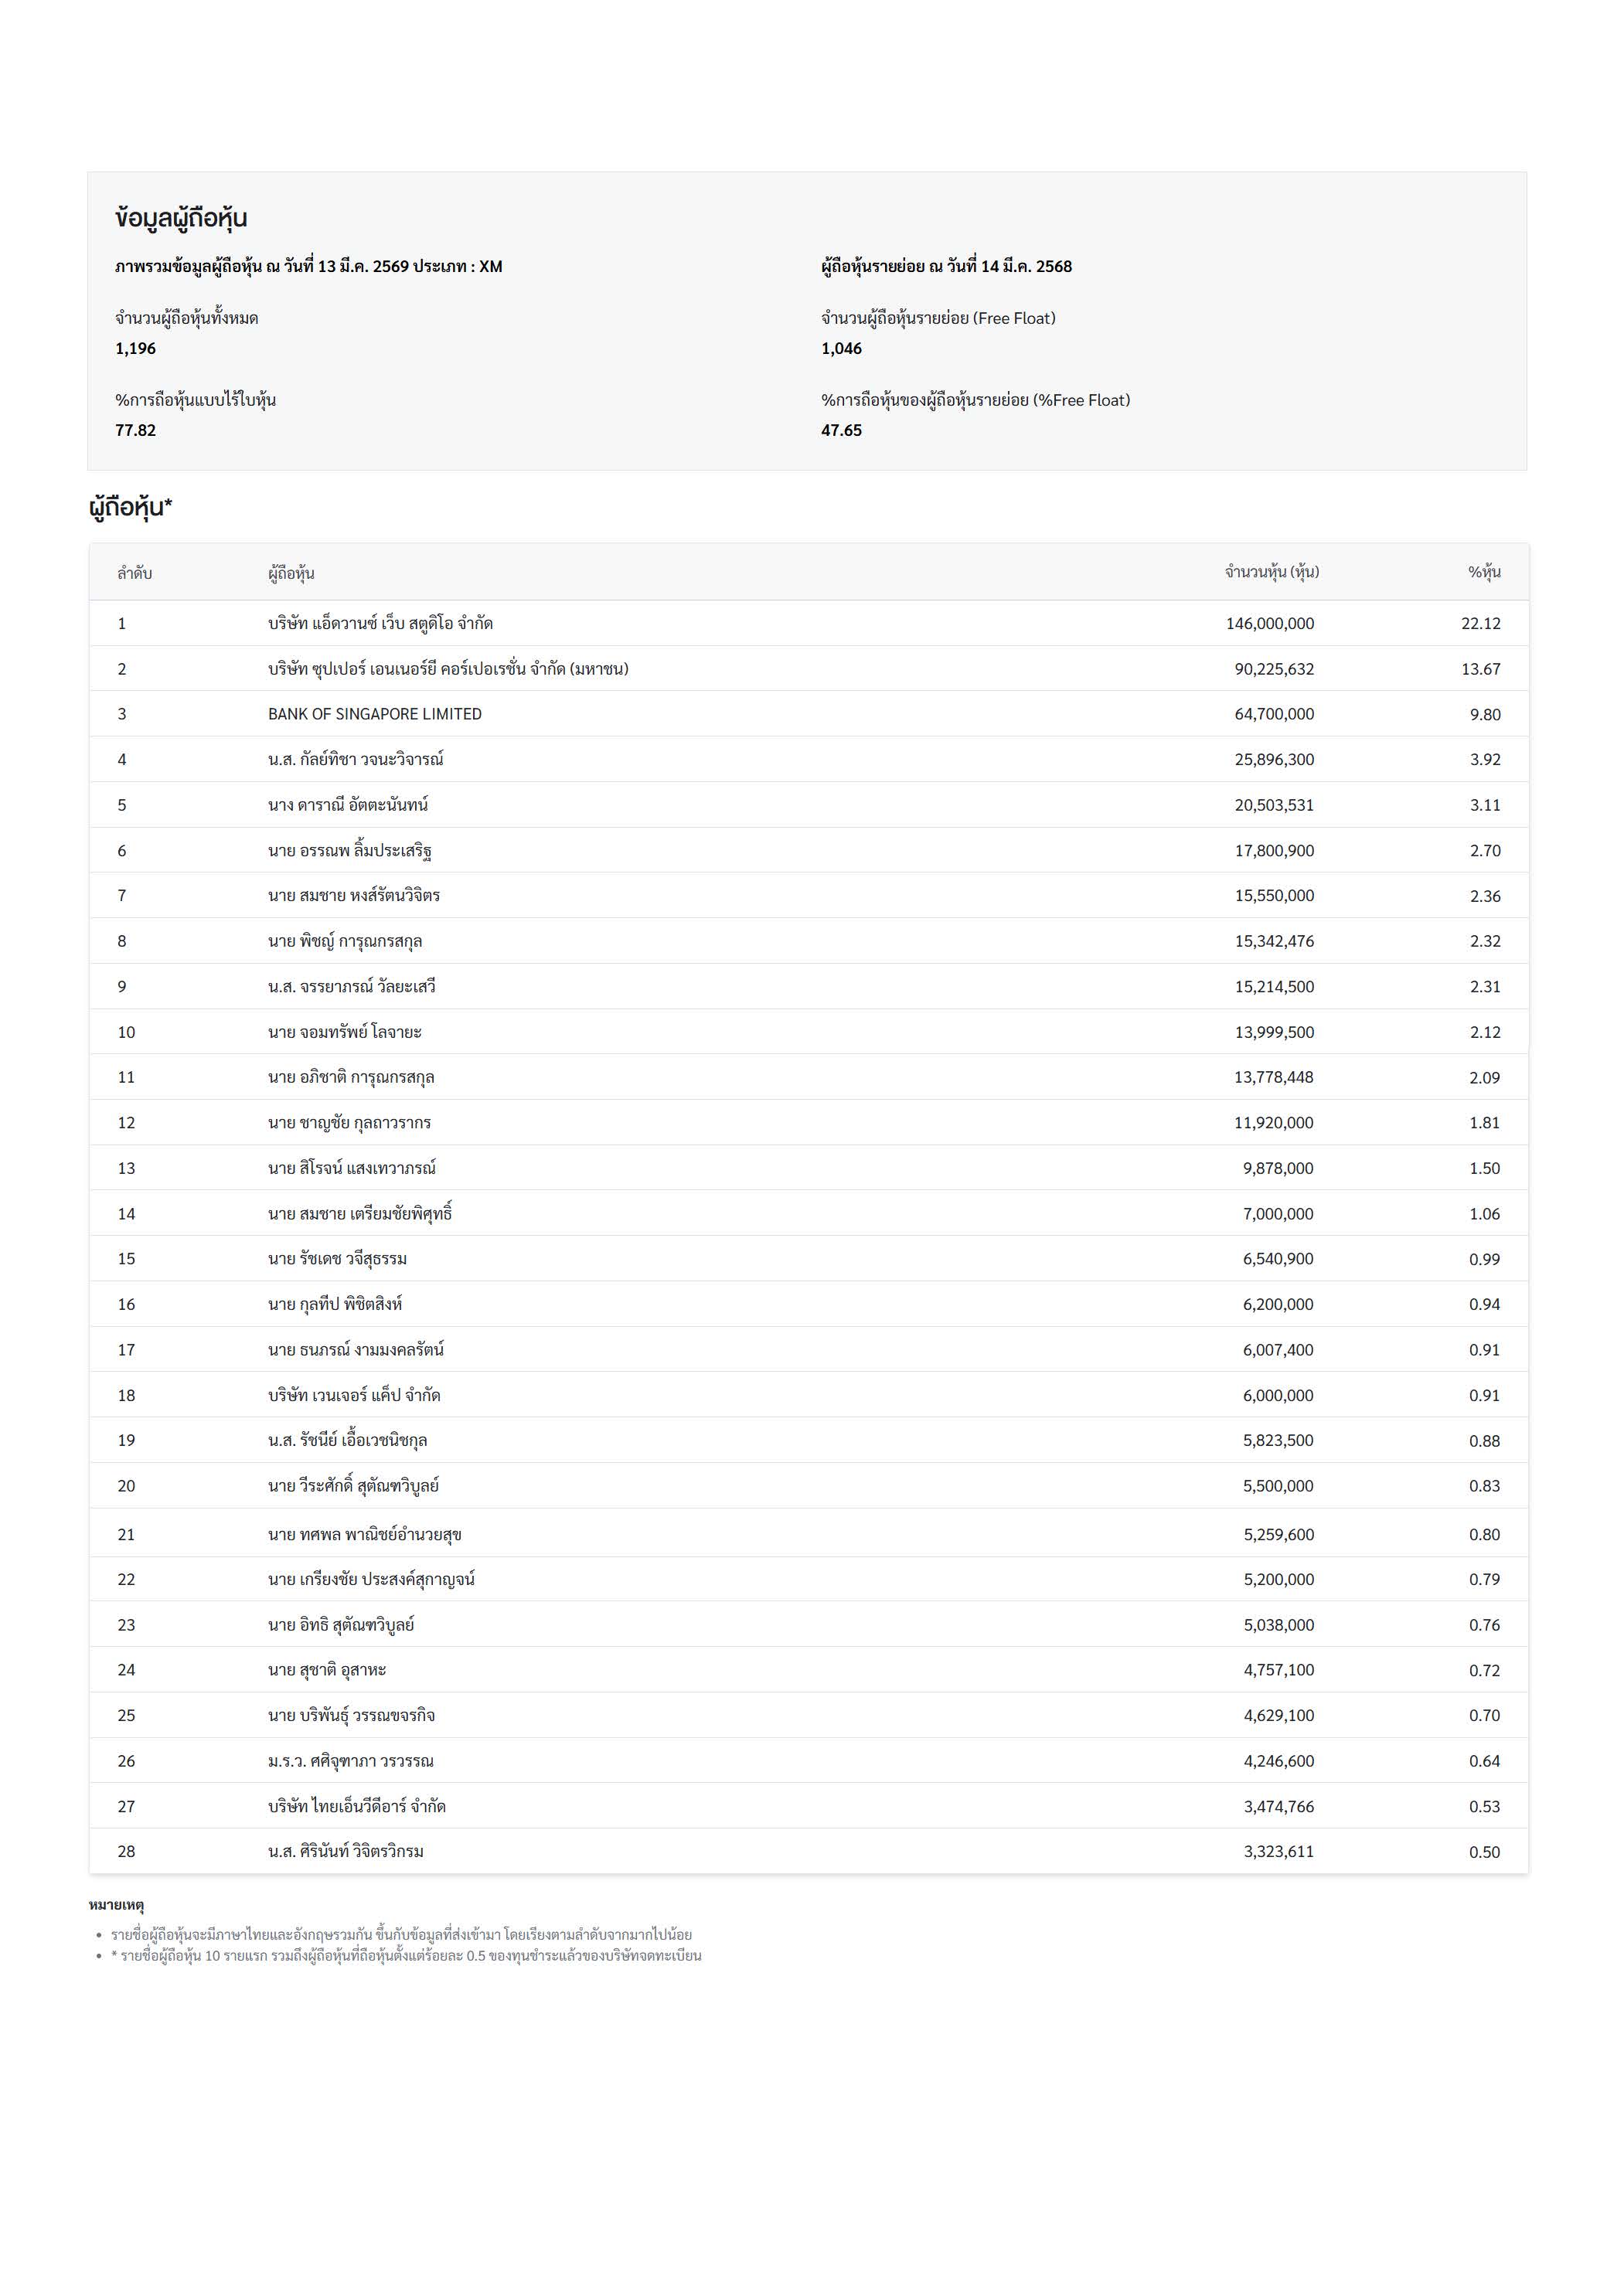Click the %หุ้น column header

pos(1484,572)
